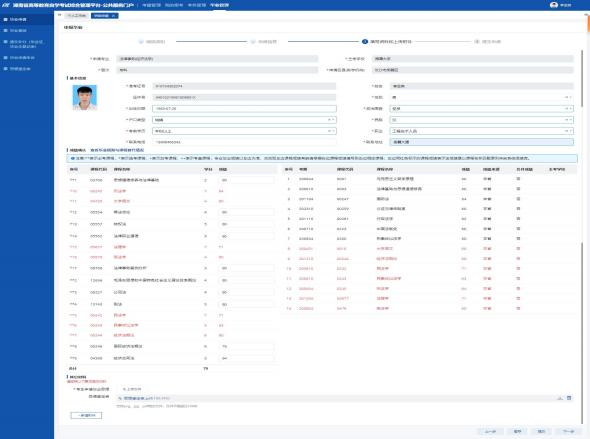Click the tab bar collapse arrows icon
This screenshot has height=439, width=590.
59,15
